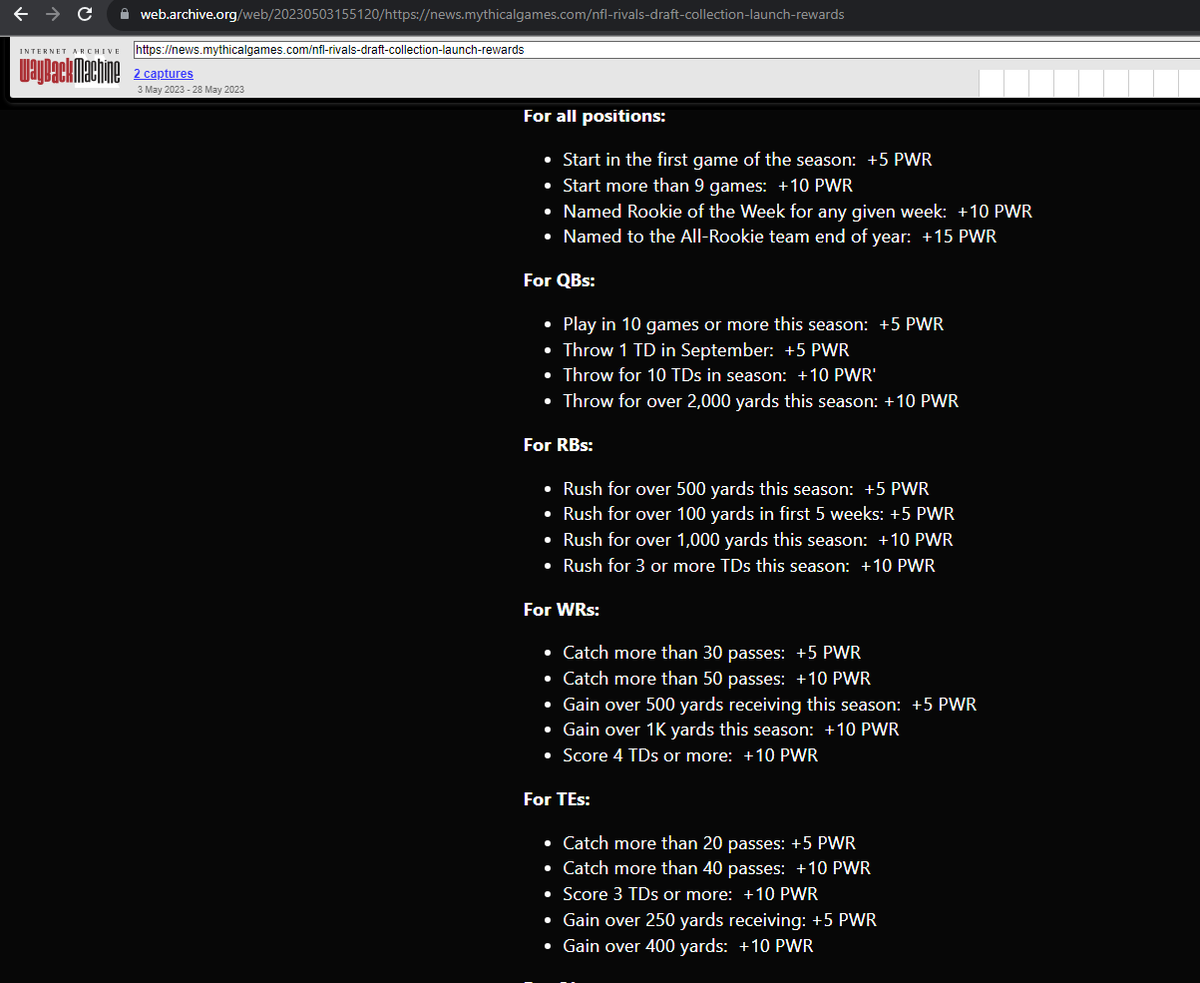Select 'Throw for 10 TDs in season' line
The height and width of the screenshot is (983, 1200).
coord(719,376)
